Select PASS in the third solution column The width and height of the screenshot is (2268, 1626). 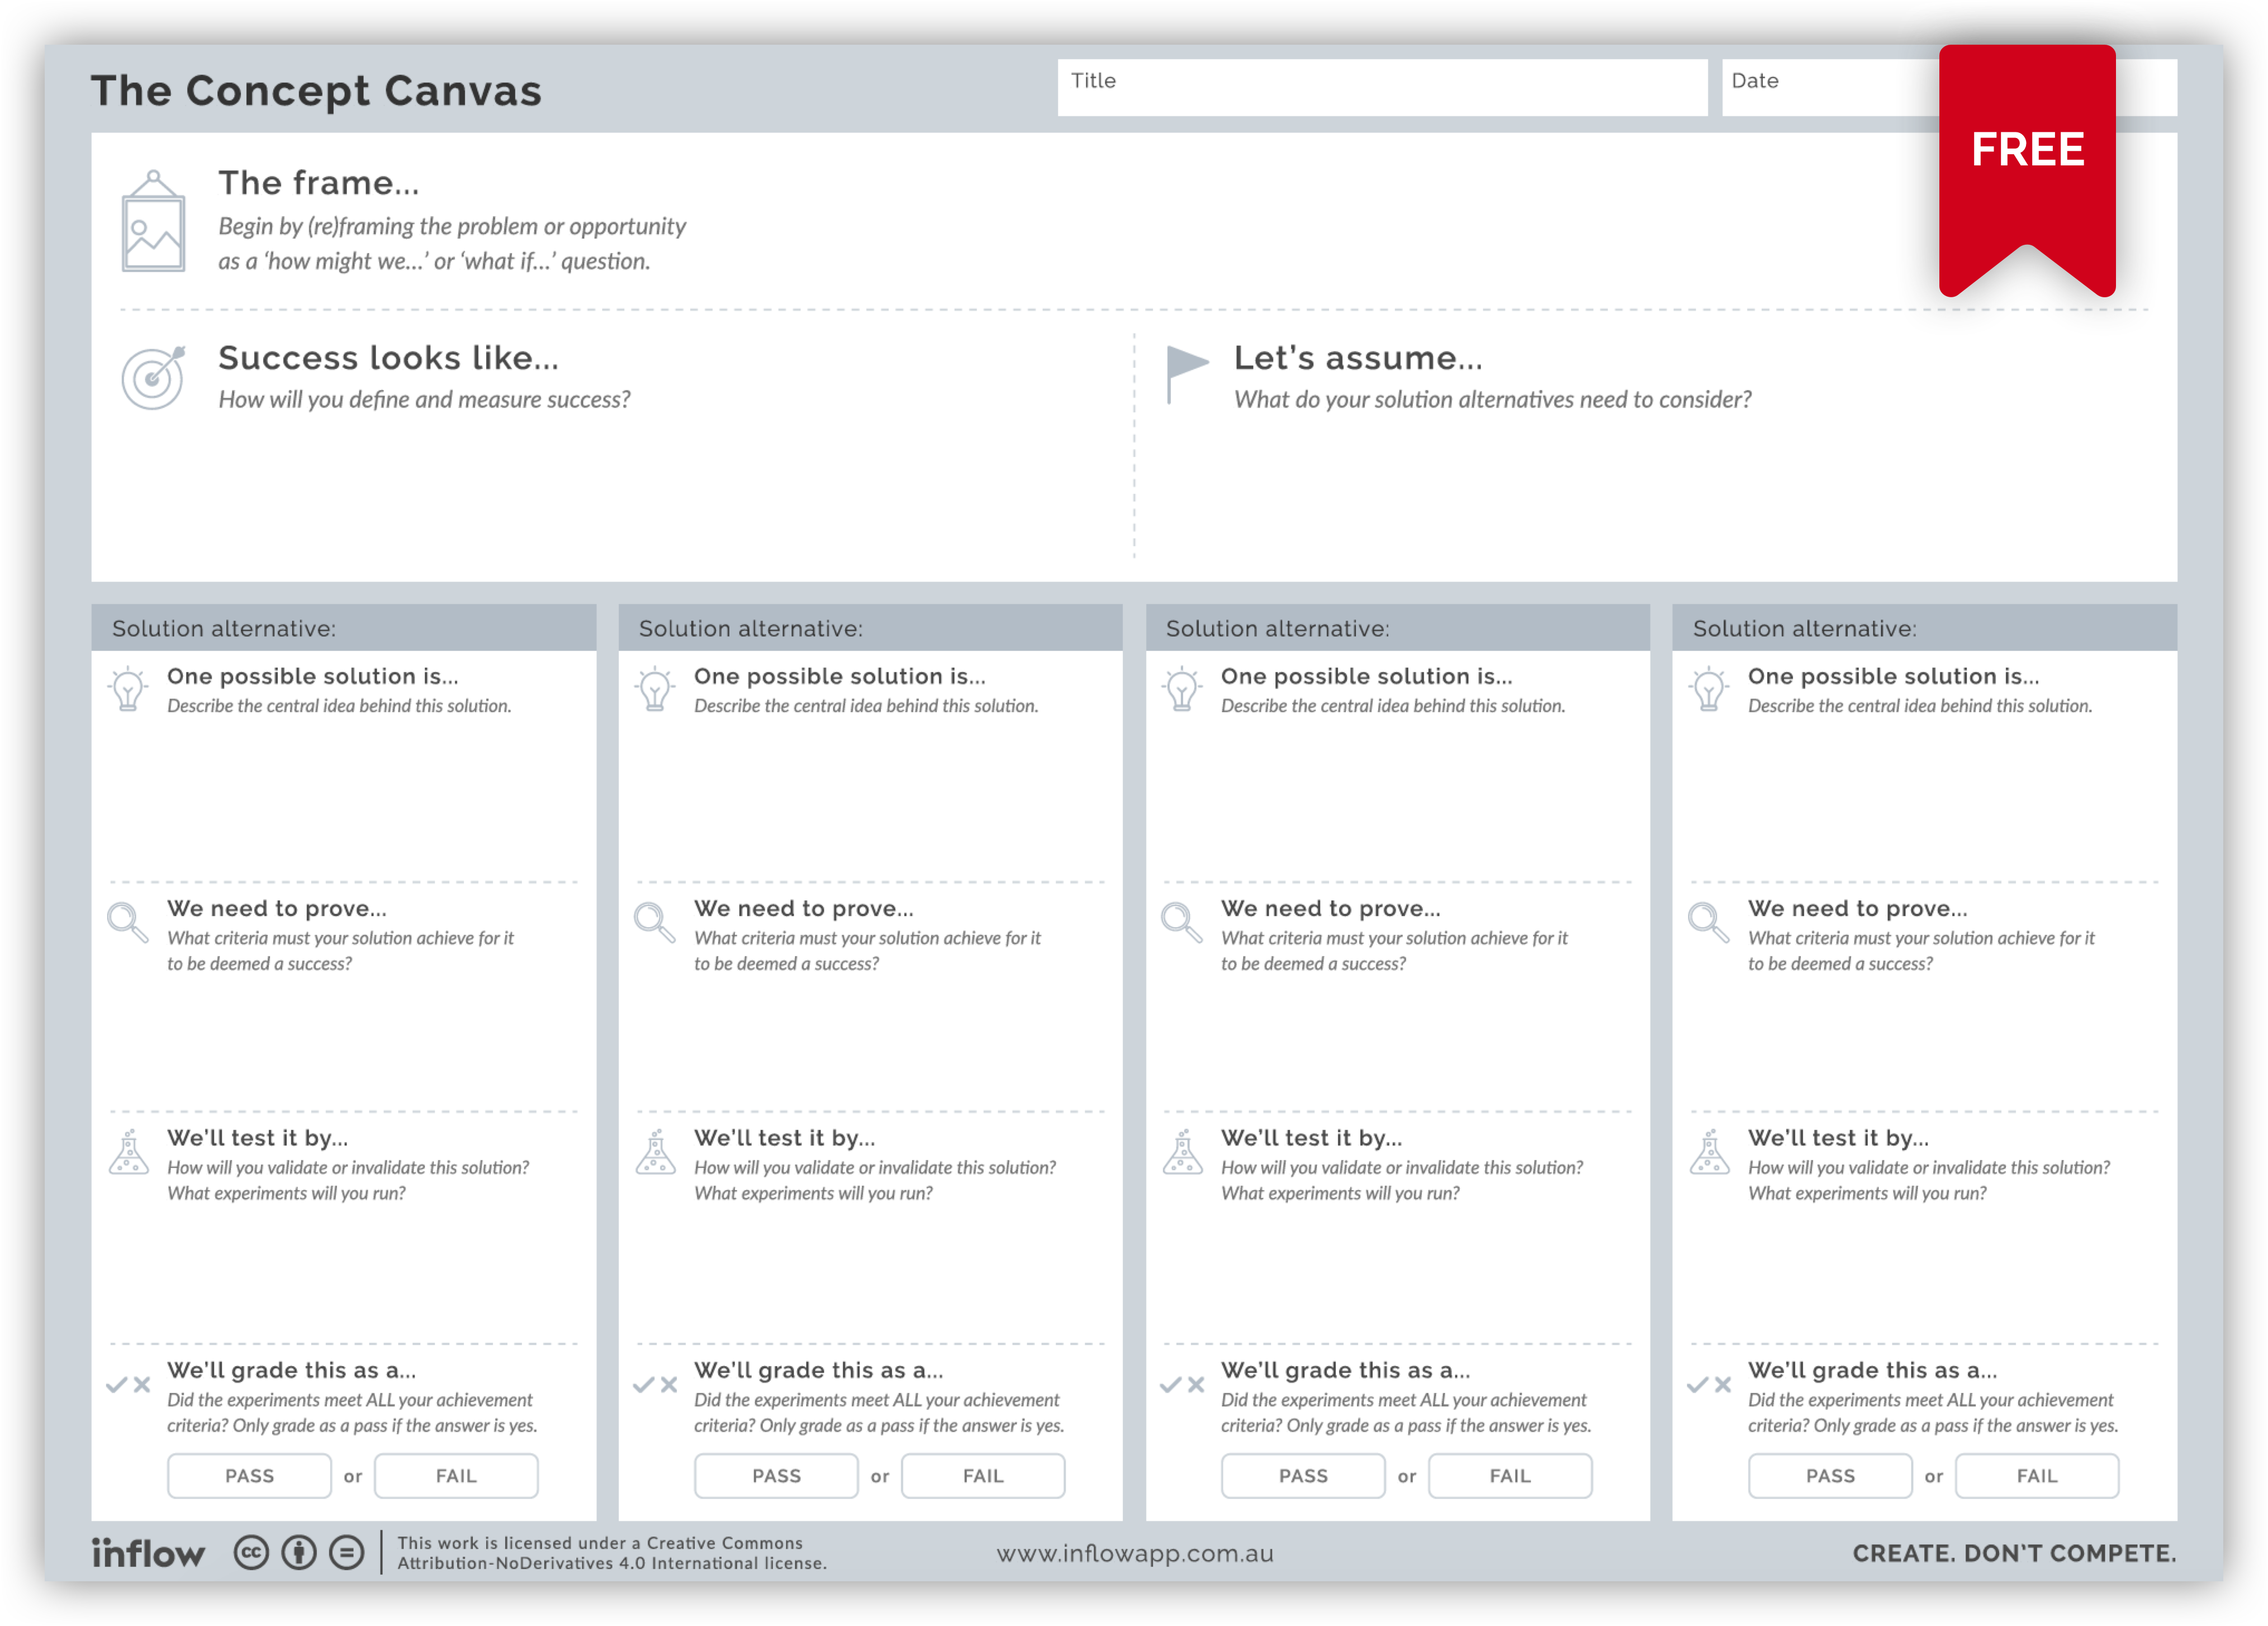[1303, 1476]
